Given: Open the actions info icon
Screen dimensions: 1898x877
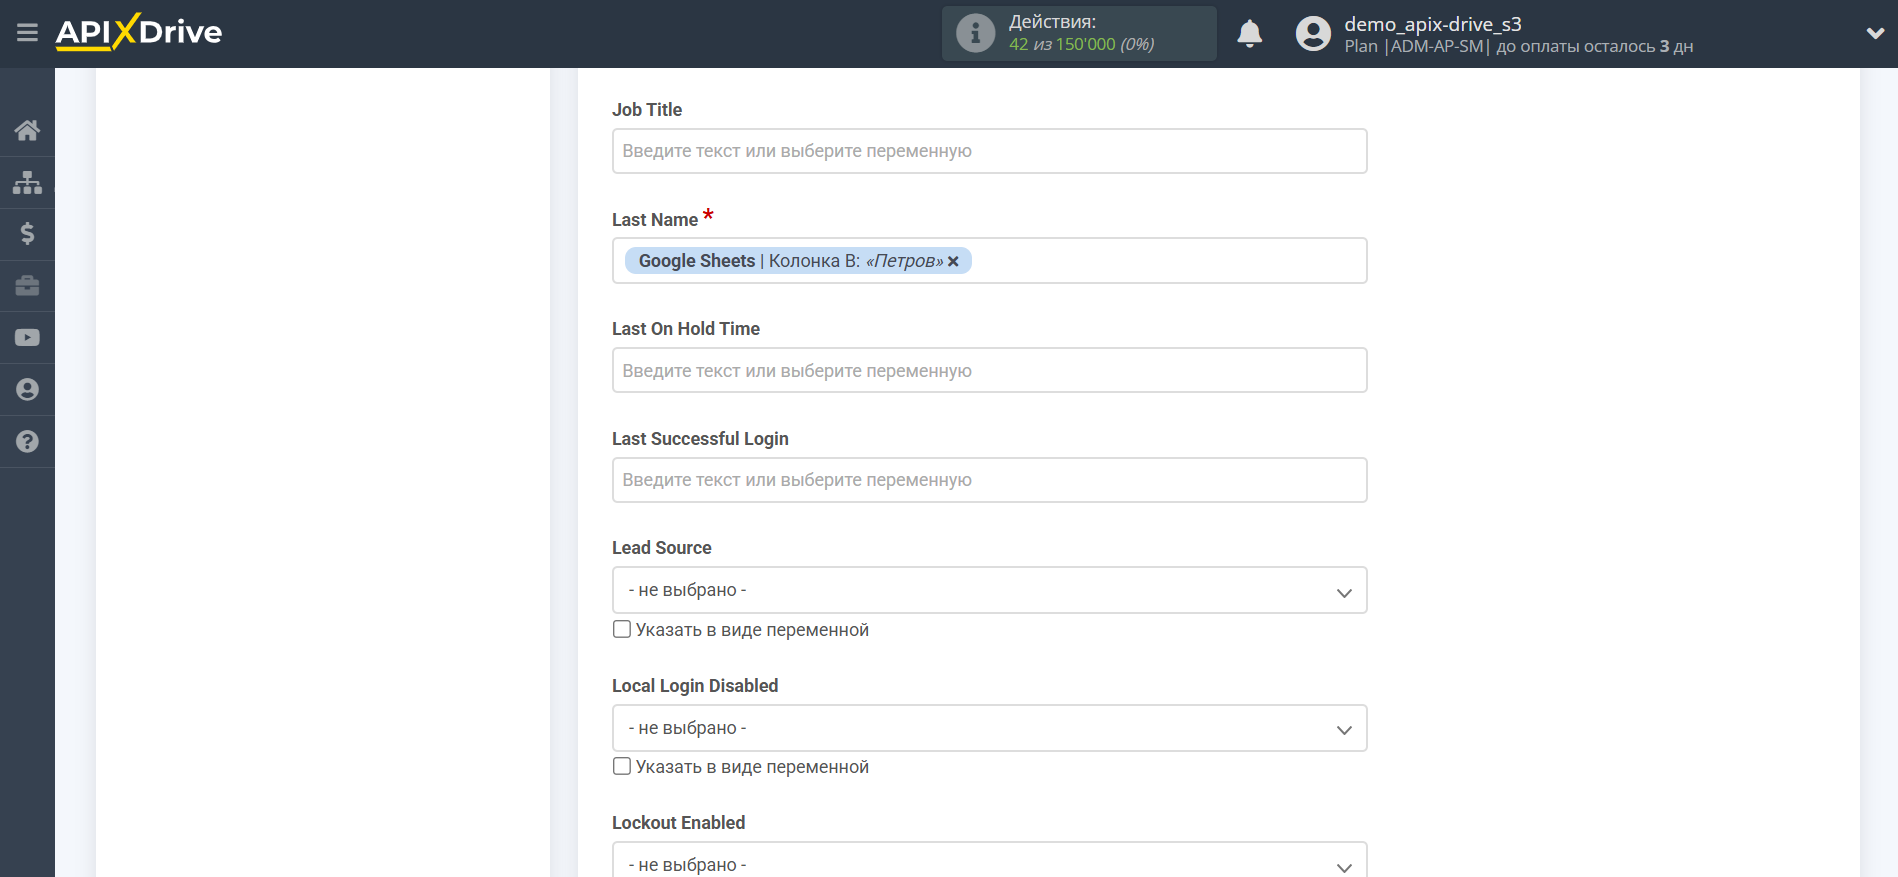Looking at the screenshot, I should point(975,33).
